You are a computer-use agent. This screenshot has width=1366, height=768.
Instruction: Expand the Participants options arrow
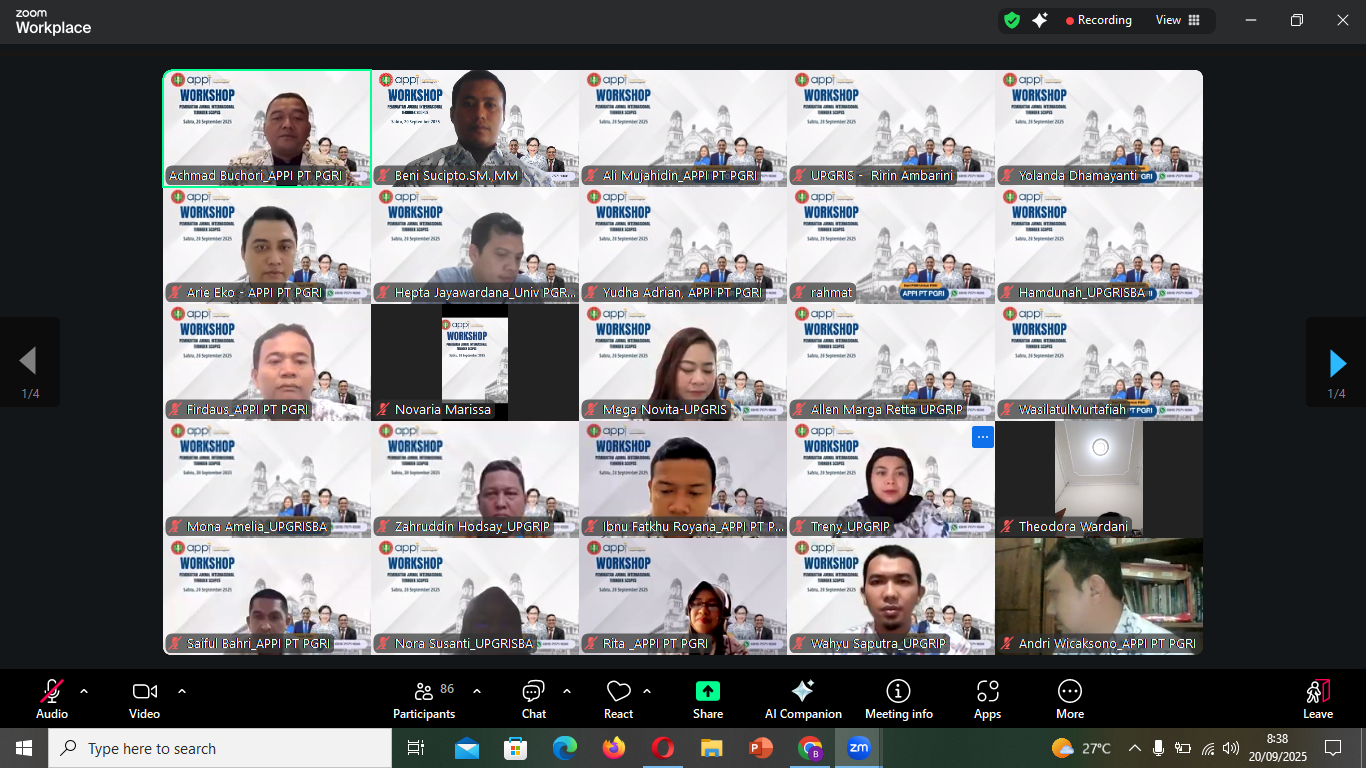point(477,691)
